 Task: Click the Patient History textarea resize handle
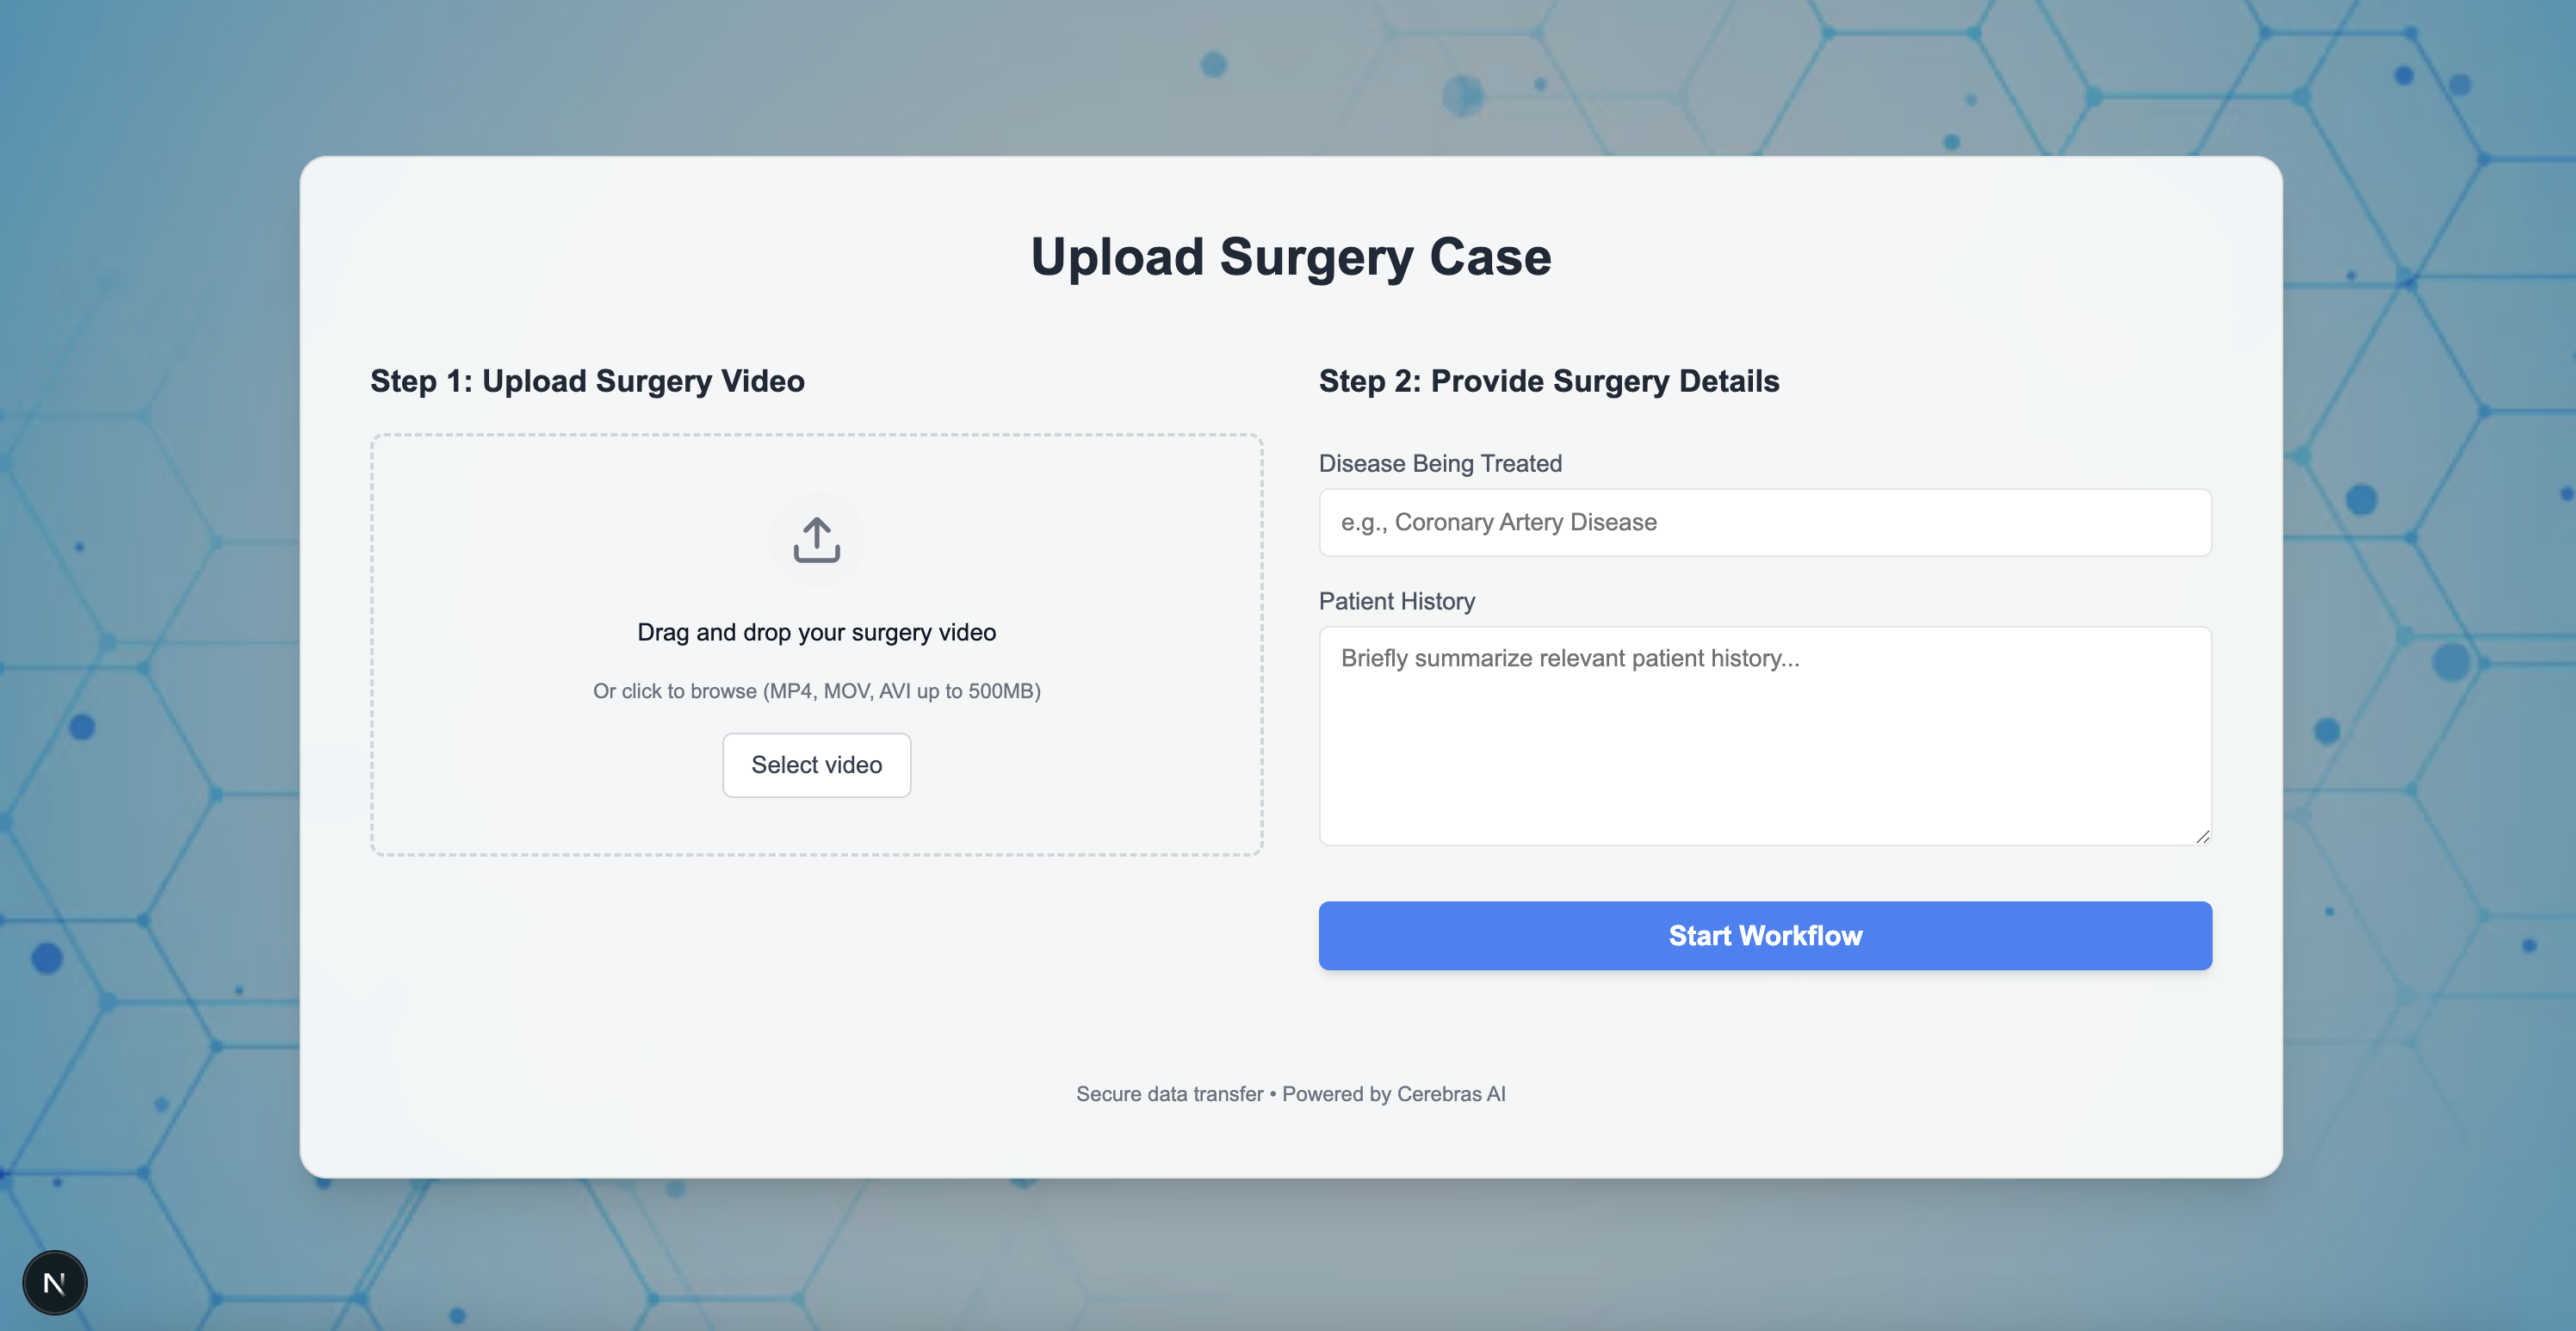(x=2203, y=837)
